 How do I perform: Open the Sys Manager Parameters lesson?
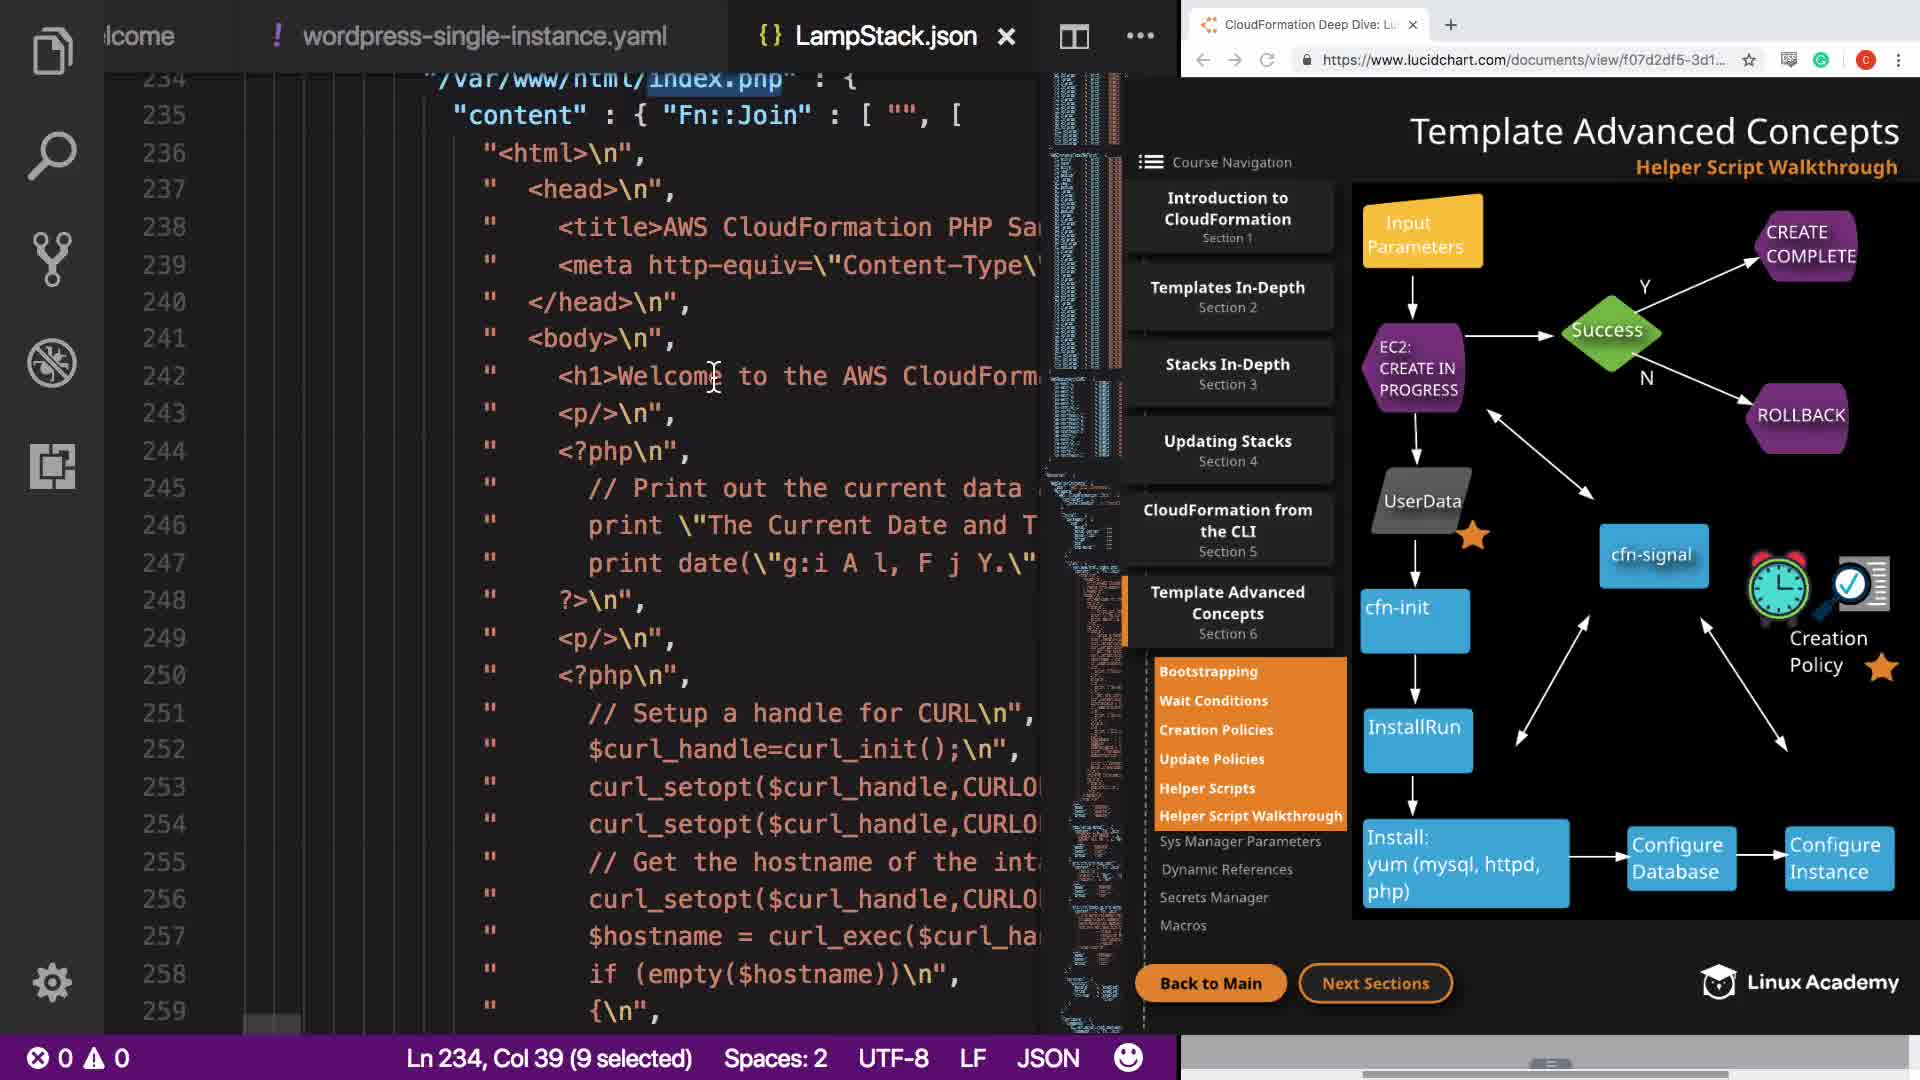click(1240, 842)
